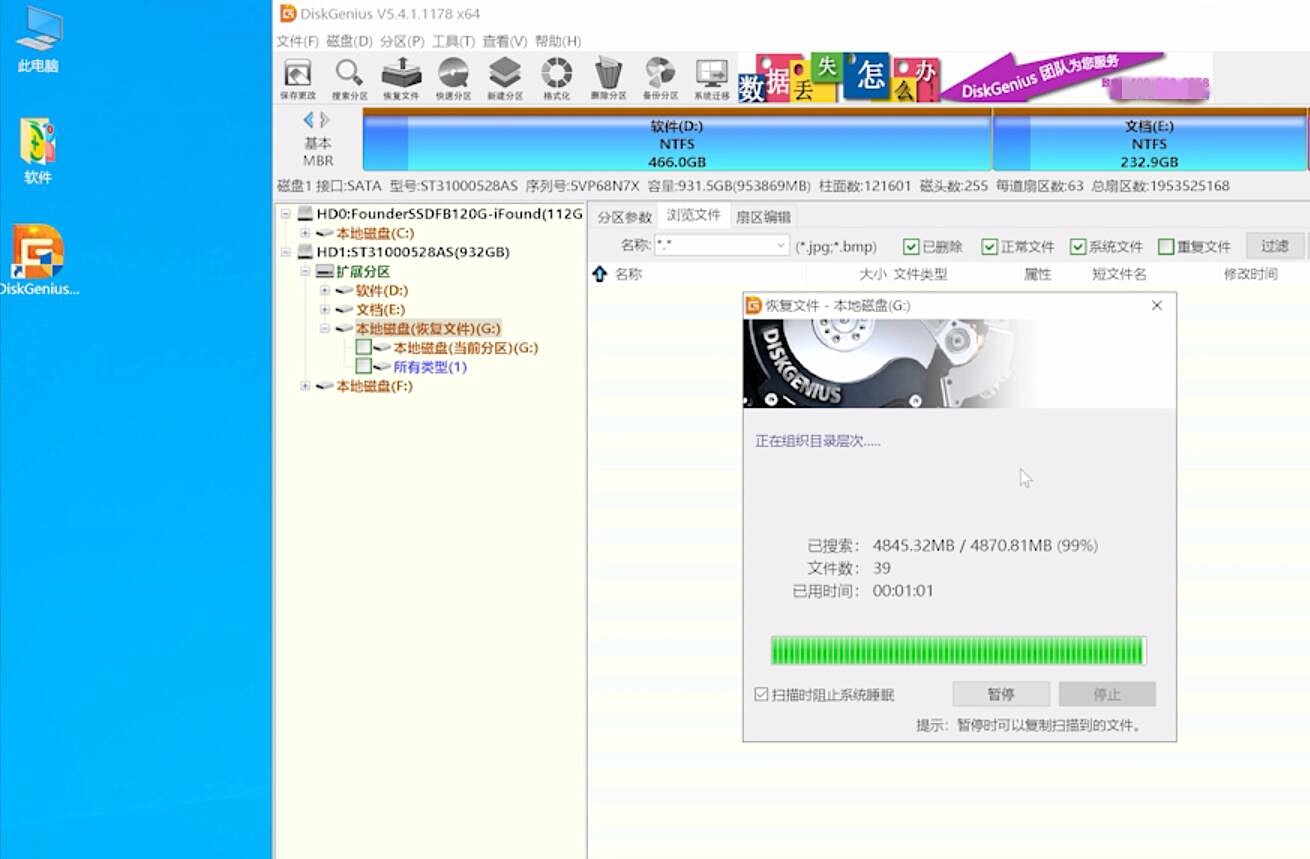Click the 恢复文件 (Recover files) toolbar icon
This screenshot has height=859, width=1310.
tap(401, 78)
